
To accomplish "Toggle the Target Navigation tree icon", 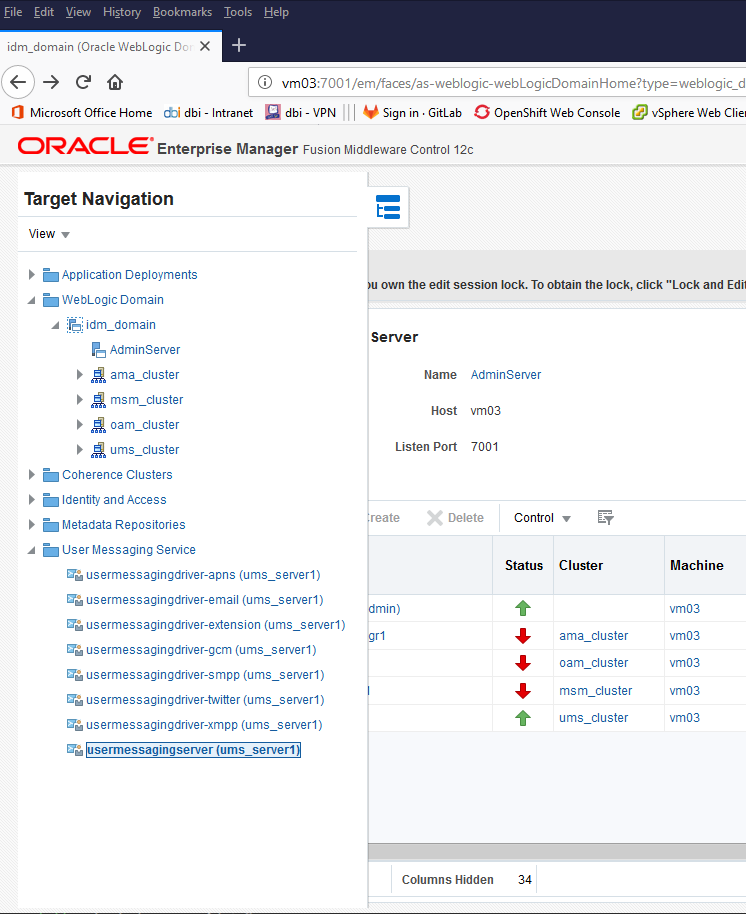I will click(388, 207).
